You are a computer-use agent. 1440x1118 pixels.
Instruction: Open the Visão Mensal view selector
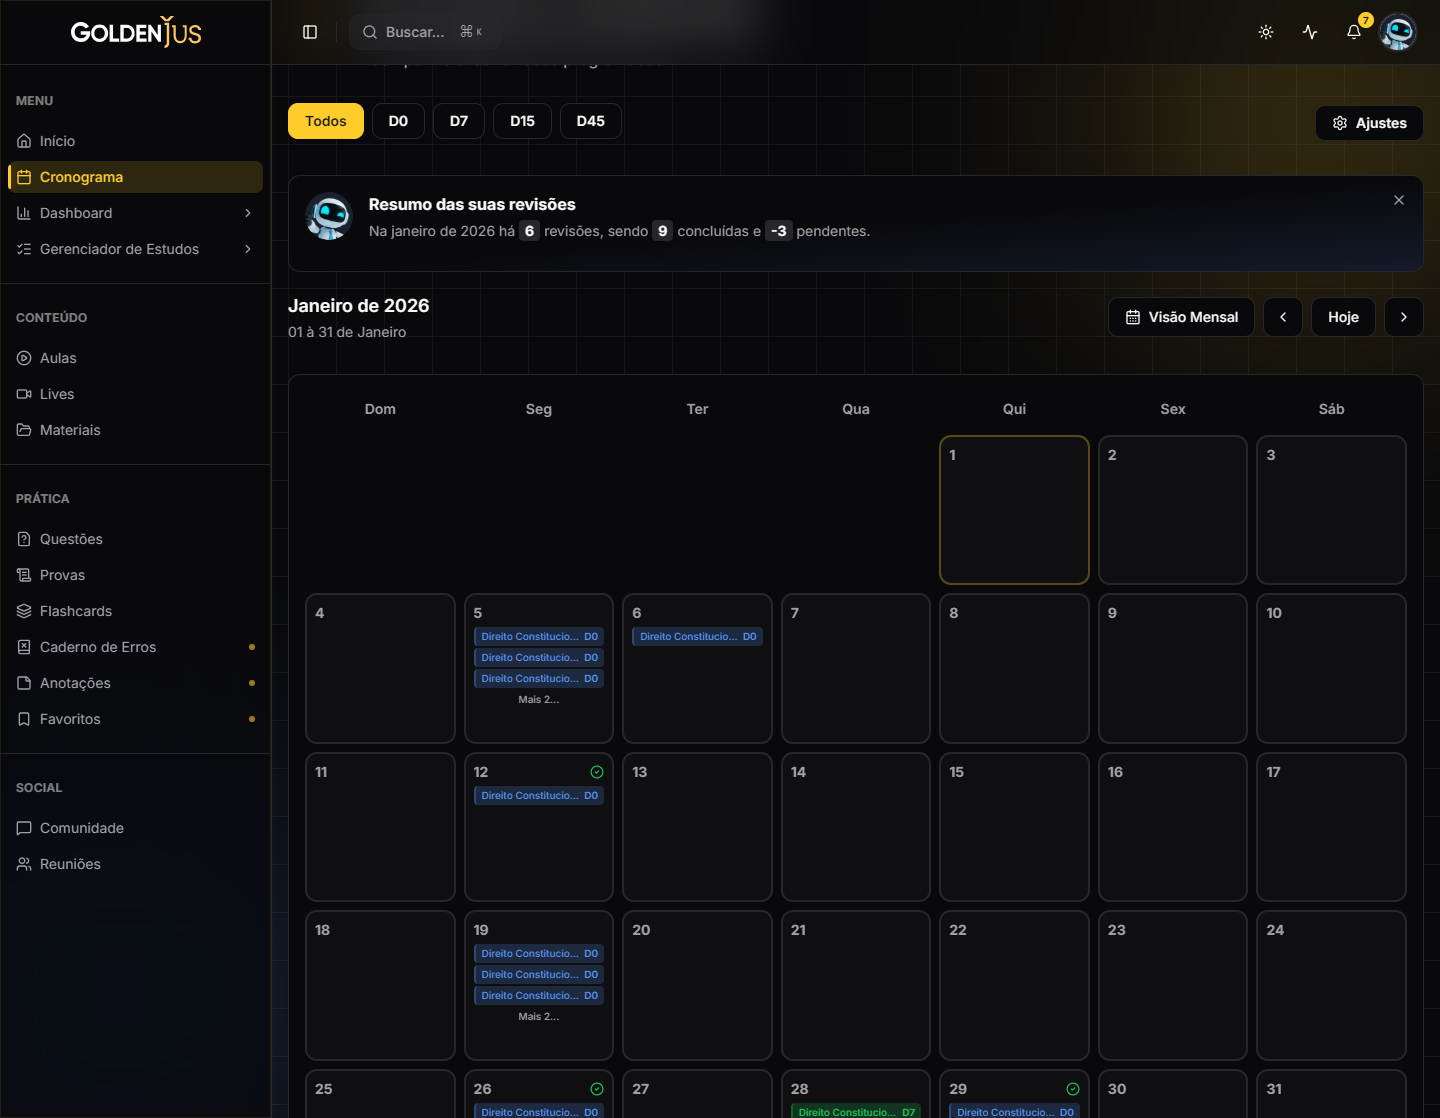(x=1181, y=317)
